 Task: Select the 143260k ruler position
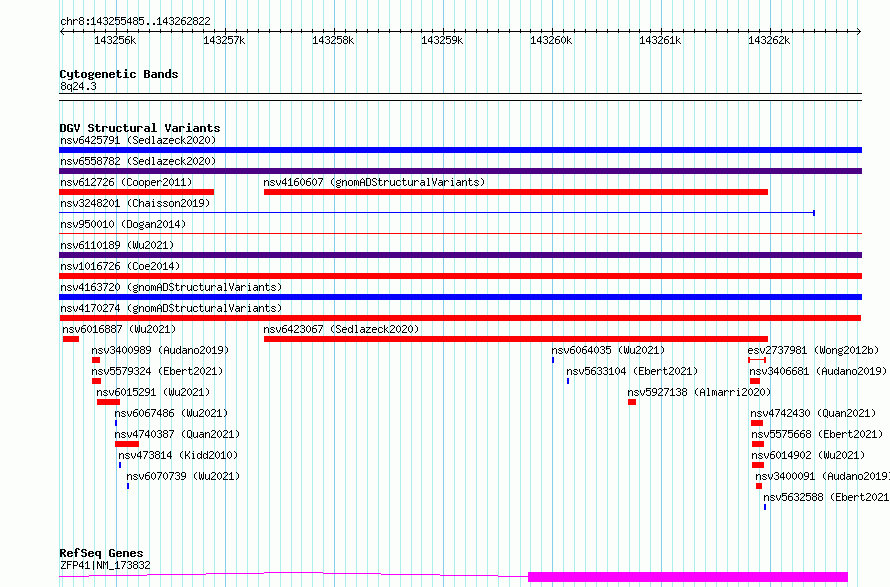point(551,40)
